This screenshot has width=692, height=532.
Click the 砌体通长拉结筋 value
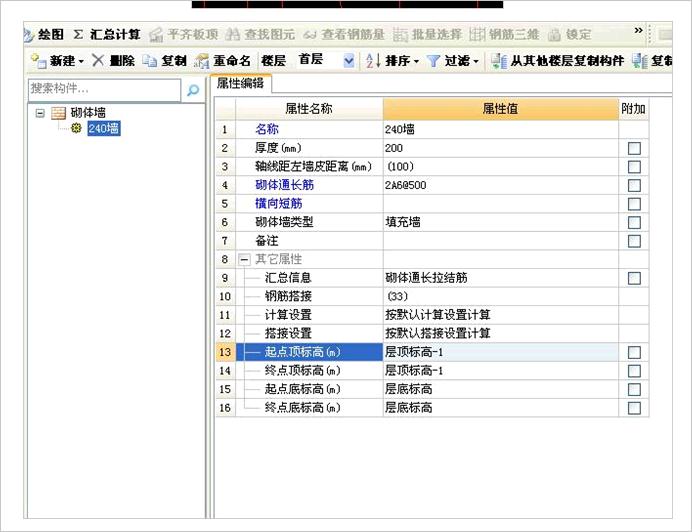[x=500, y=278]
